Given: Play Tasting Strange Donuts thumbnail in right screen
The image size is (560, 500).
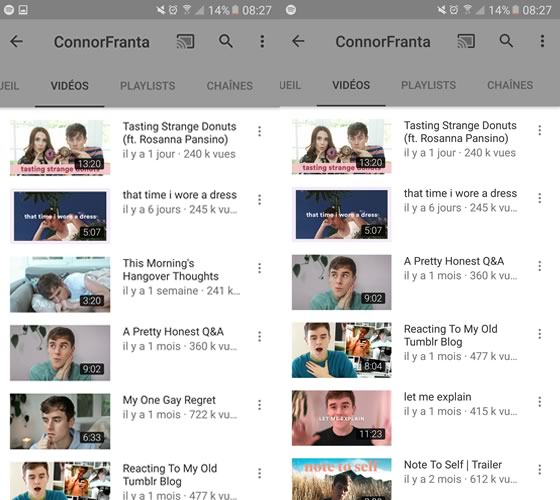Looking at the screenshot, I should pyautogui.click(x=341, y=146).
